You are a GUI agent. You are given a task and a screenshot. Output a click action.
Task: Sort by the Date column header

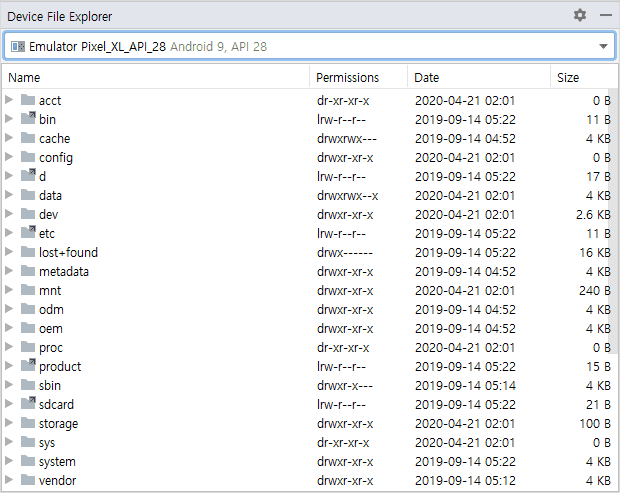click(x=479, y=77)
